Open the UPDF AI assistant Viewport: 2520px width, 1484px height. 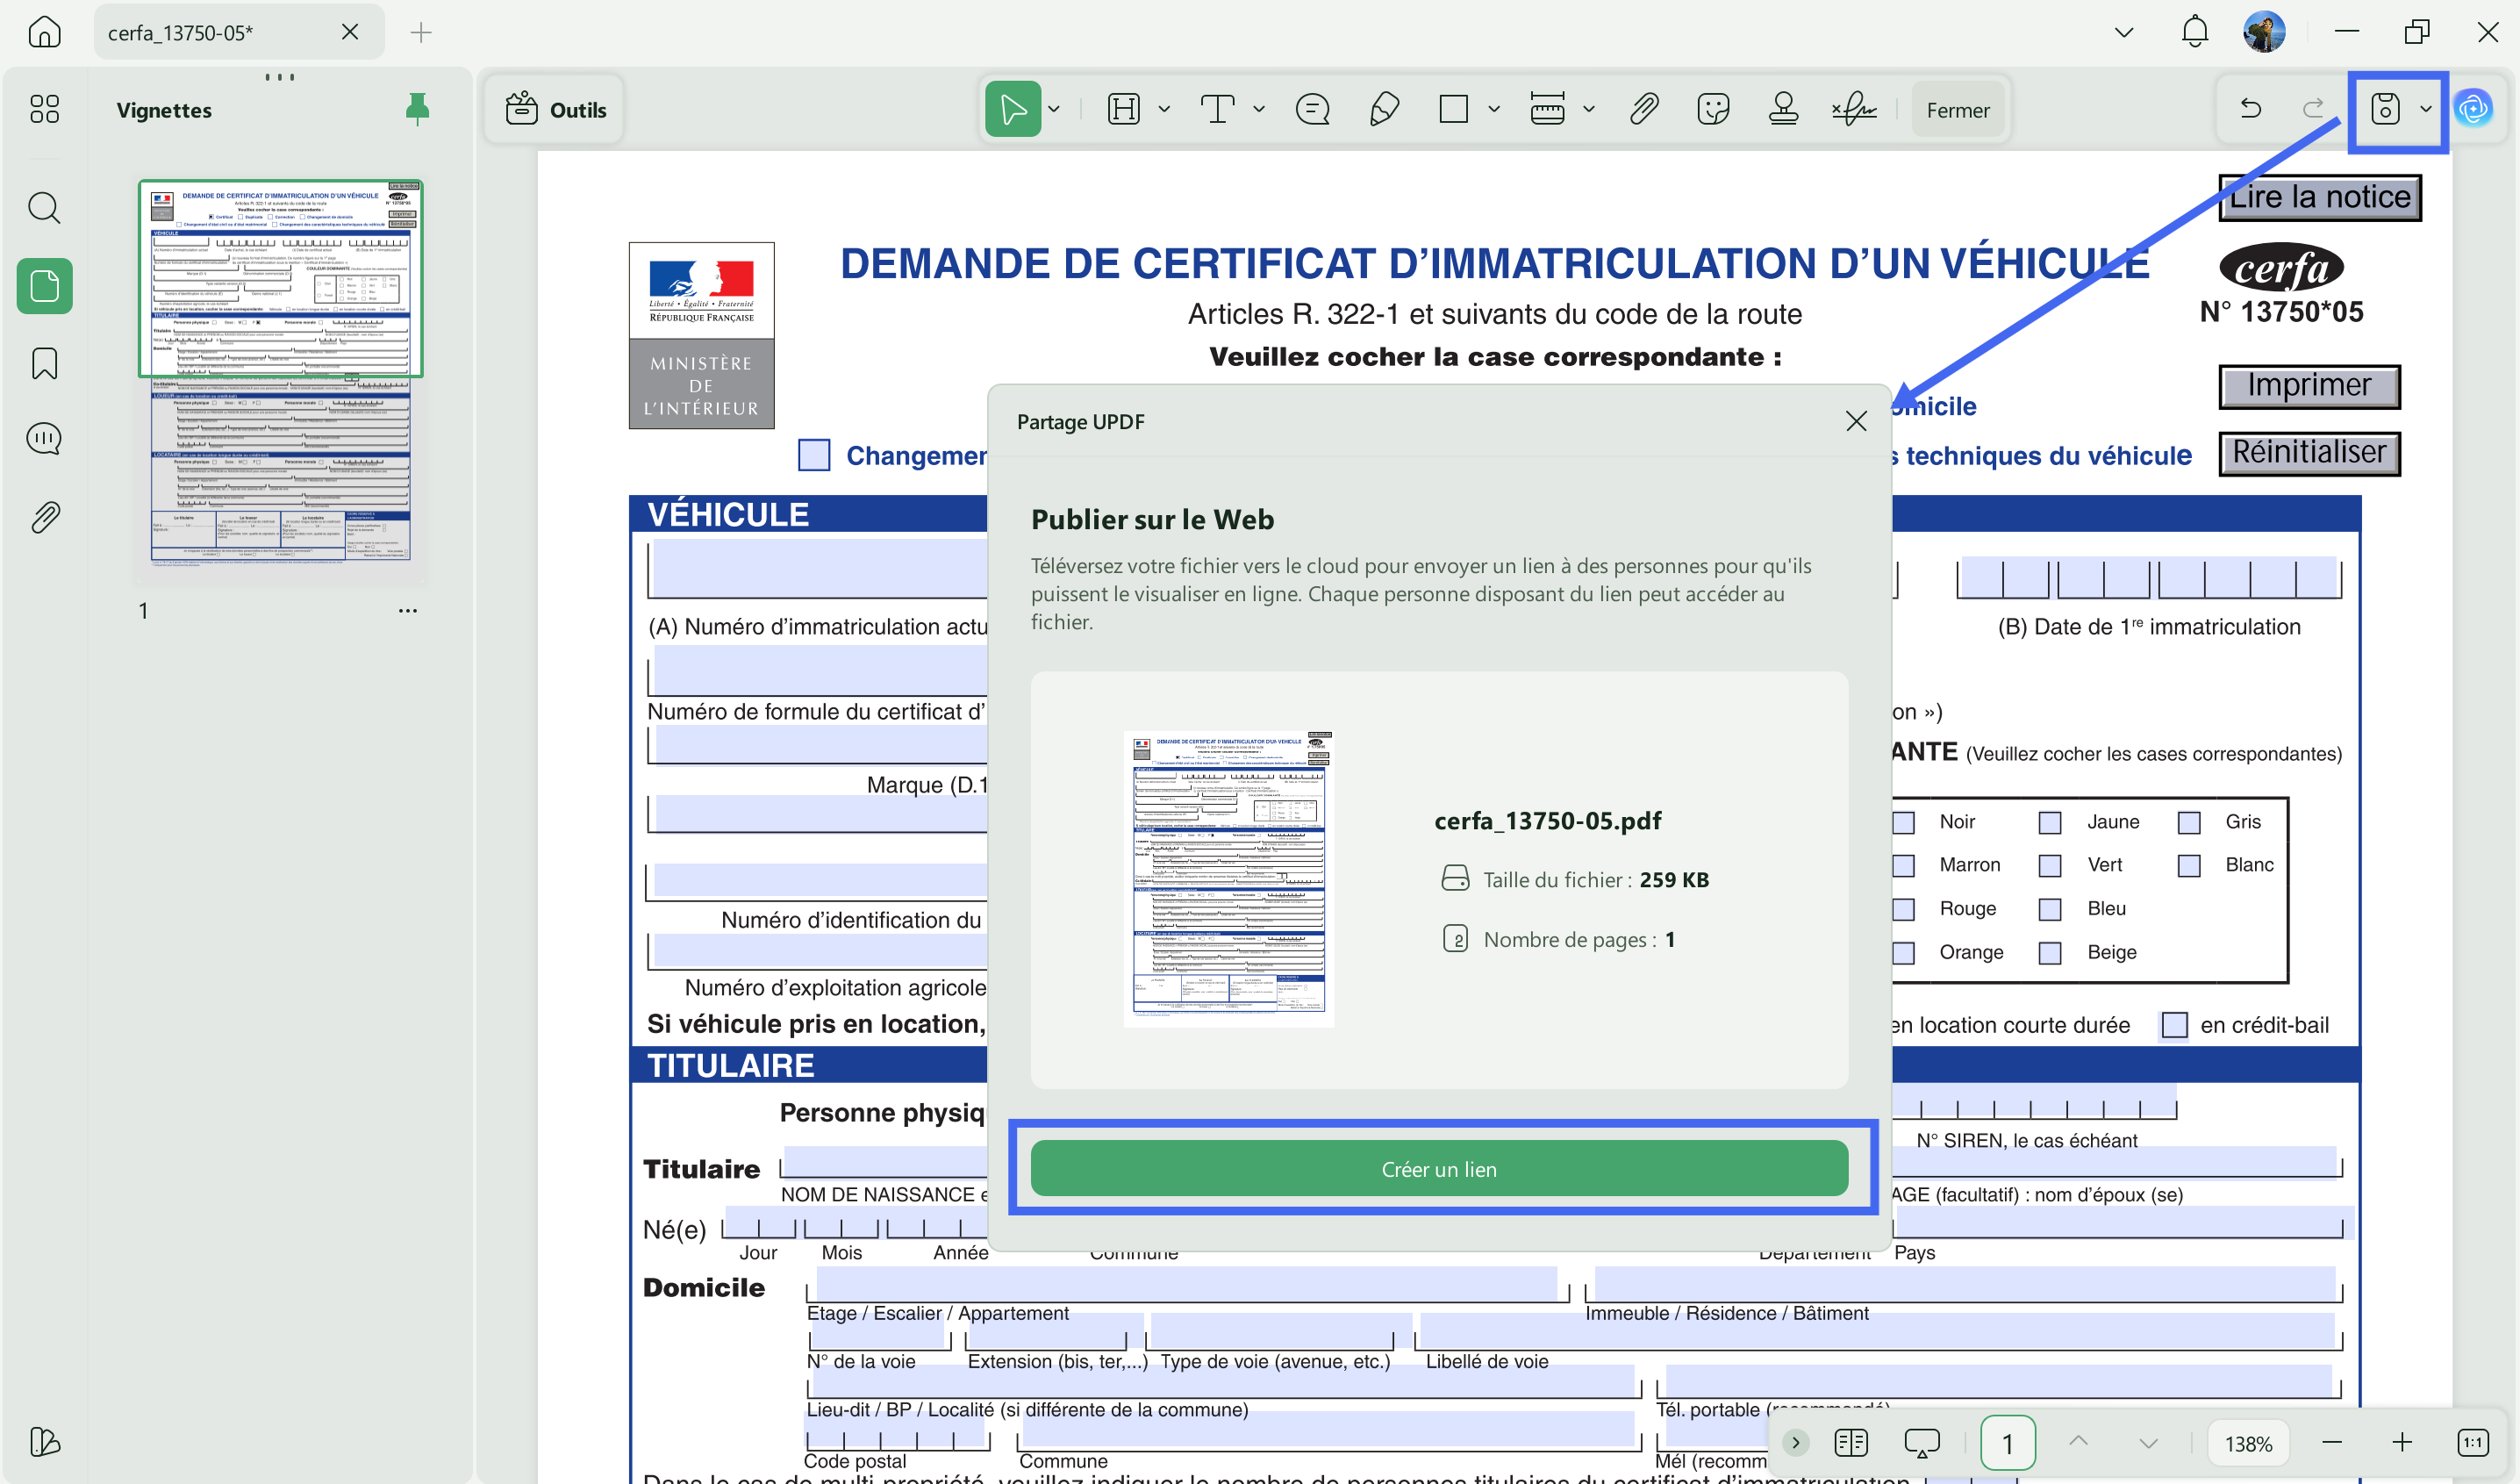tap(2473, 108)
